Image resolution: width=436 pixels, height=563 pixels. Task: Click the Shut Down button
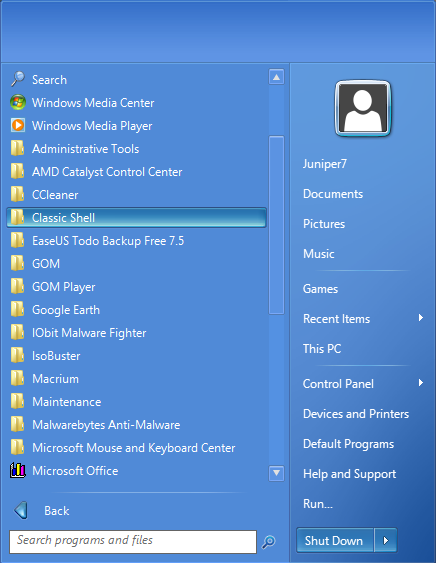tap(335, 540)
